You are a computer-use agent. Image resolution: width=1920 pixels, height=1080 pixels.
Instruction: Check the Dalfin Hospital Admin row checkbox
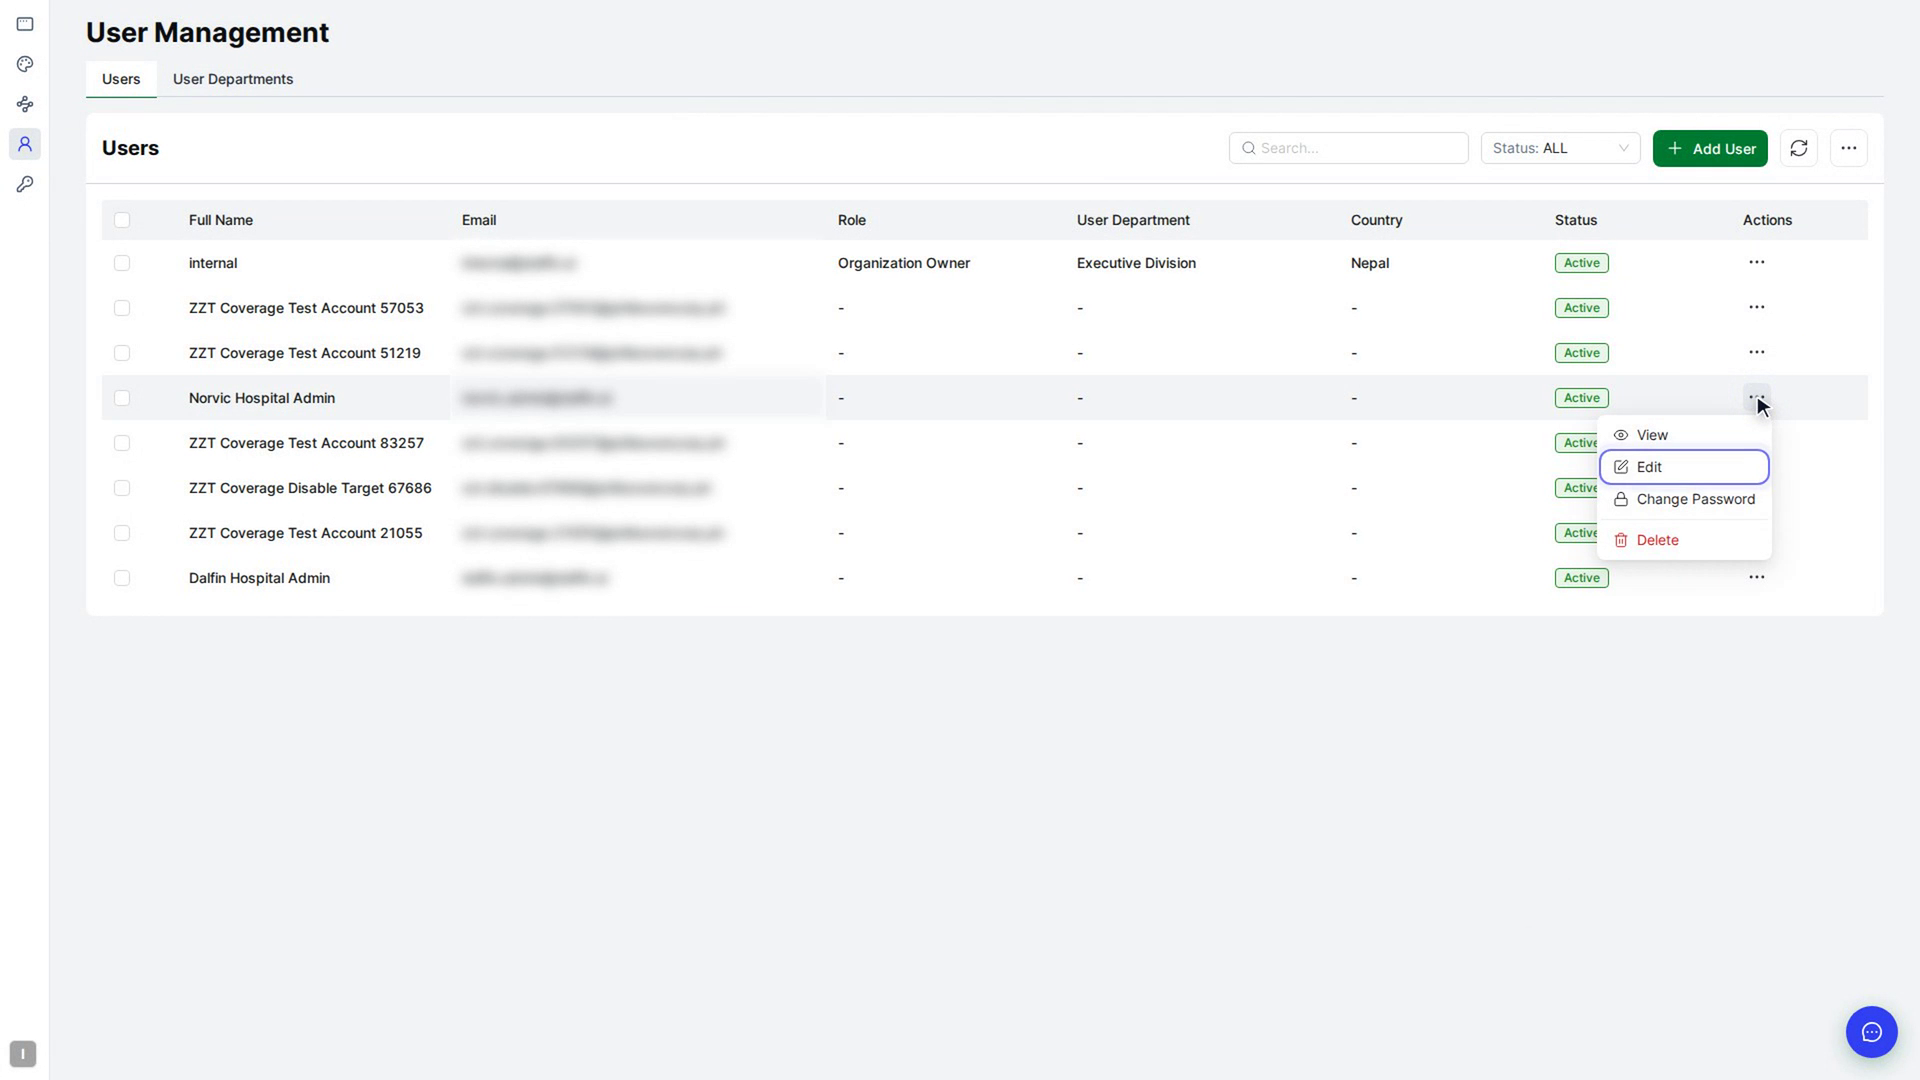122,578
